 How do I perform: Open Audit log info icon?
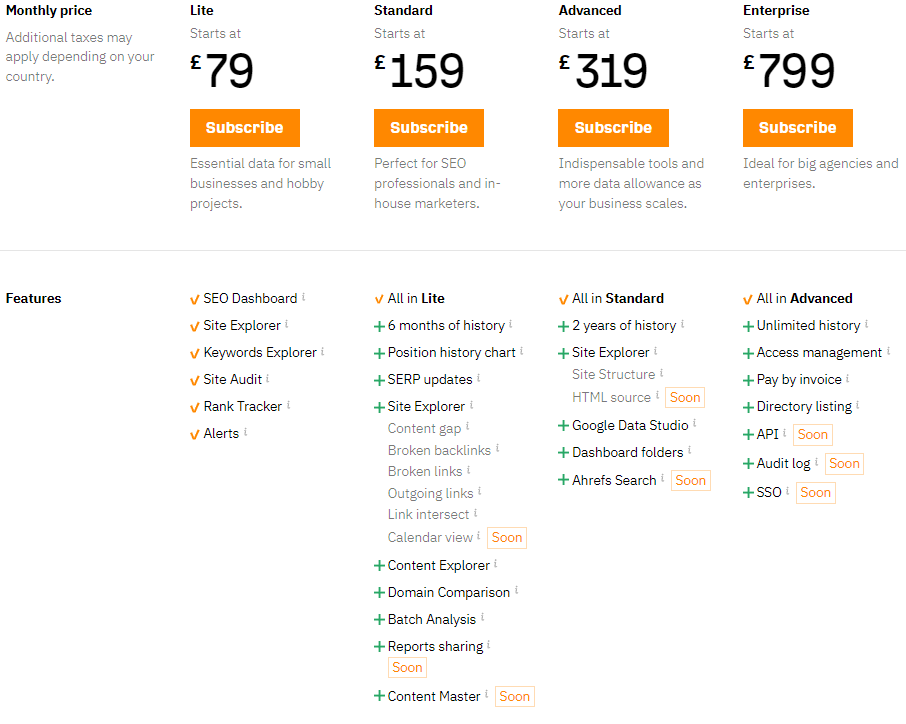coord(816,462)
